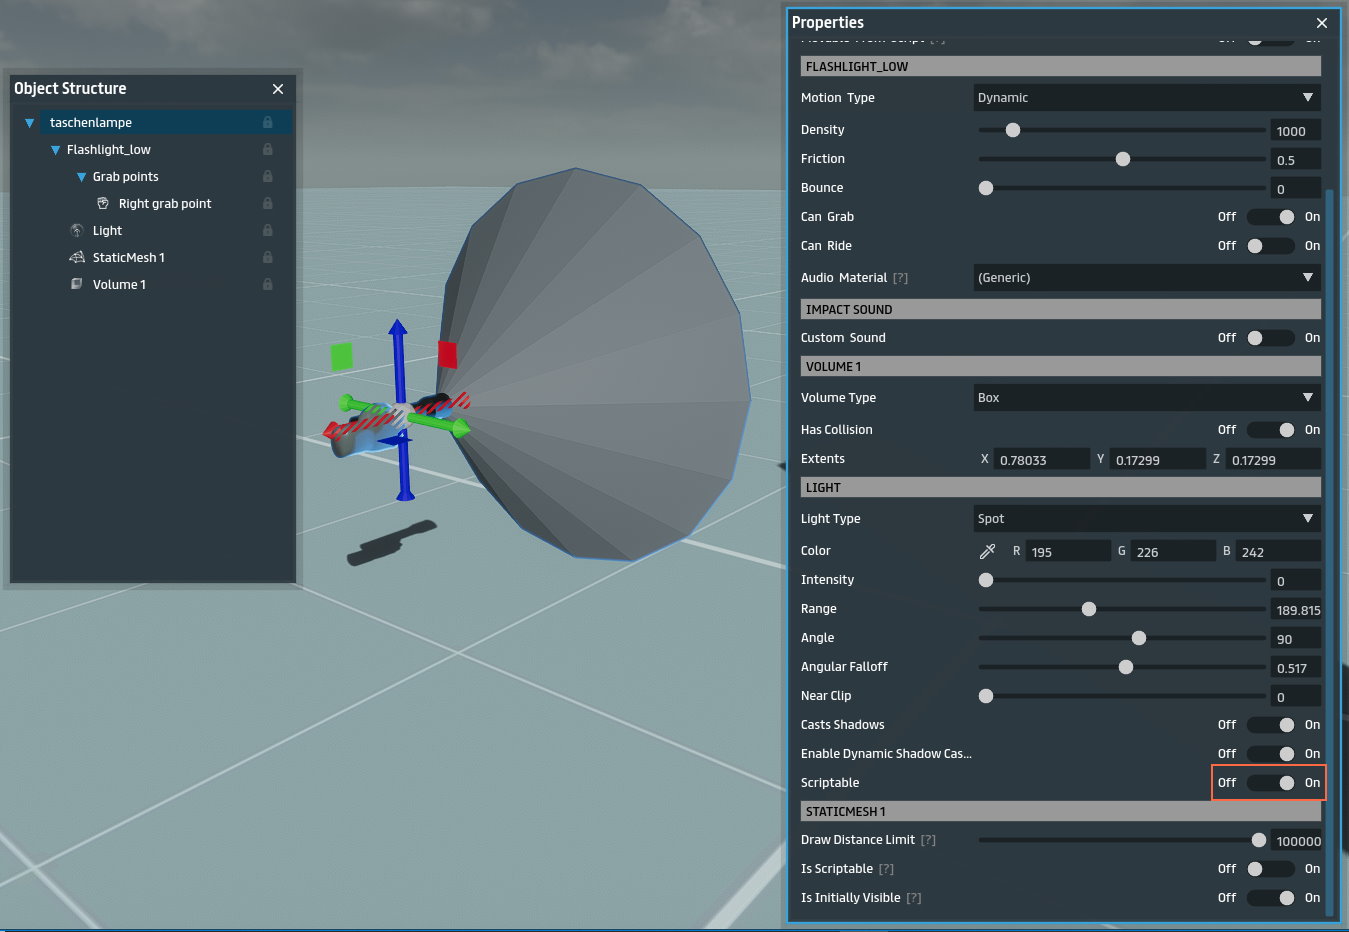Collapse the taschenlampe tree node

click(30, 123)
